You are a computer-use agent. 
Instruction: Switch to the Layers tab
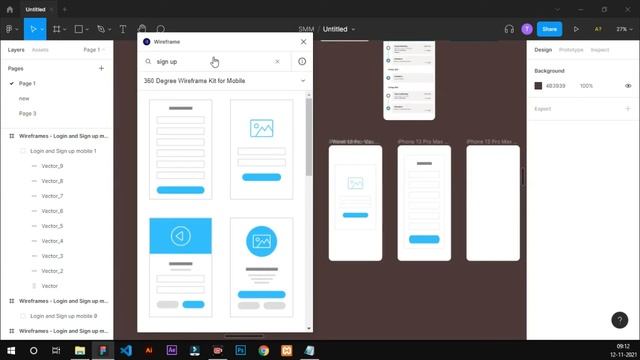coord(16,50)
